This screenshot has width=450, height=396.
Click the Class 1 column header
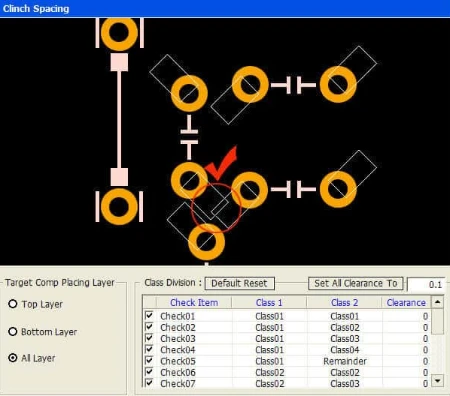[269, 303]
